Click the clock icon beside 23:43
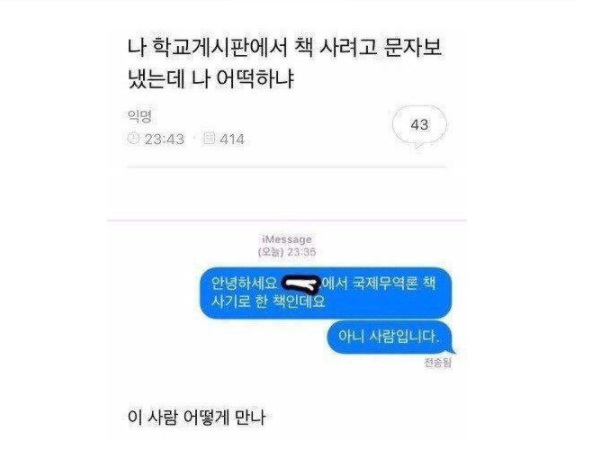 click(x=133, y=138)
